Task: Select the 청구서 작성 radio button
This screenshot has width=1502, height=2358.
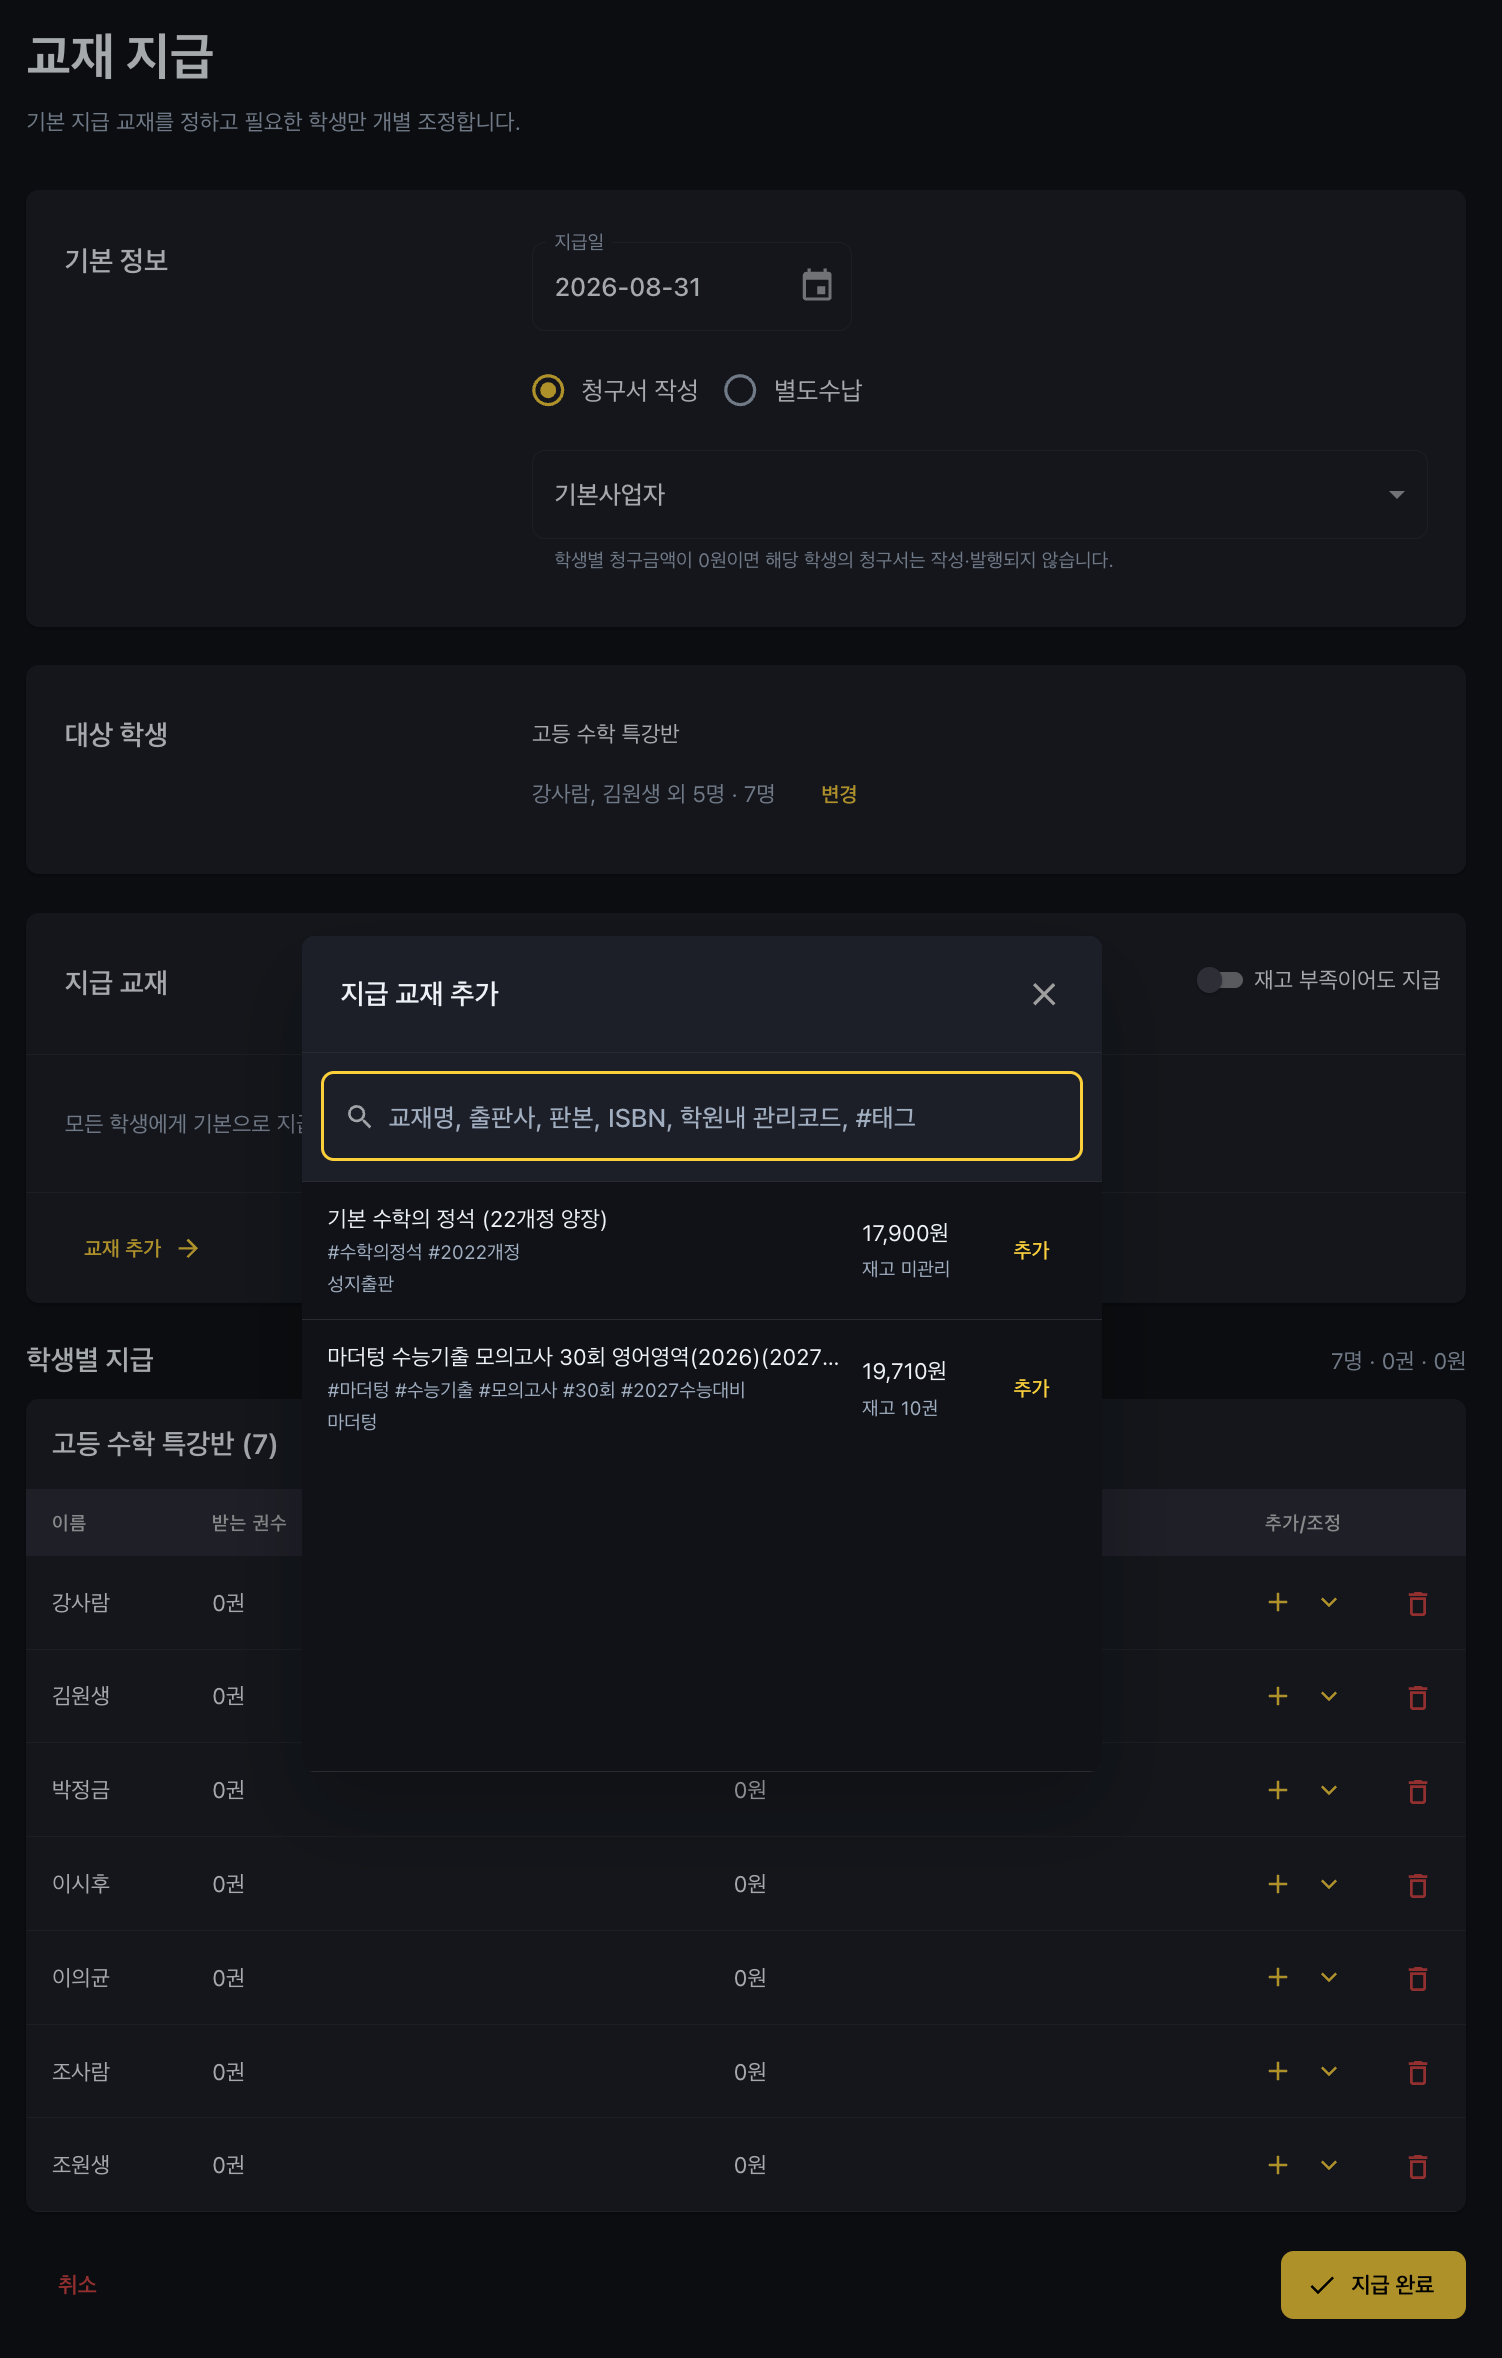Action: point(548,390)
